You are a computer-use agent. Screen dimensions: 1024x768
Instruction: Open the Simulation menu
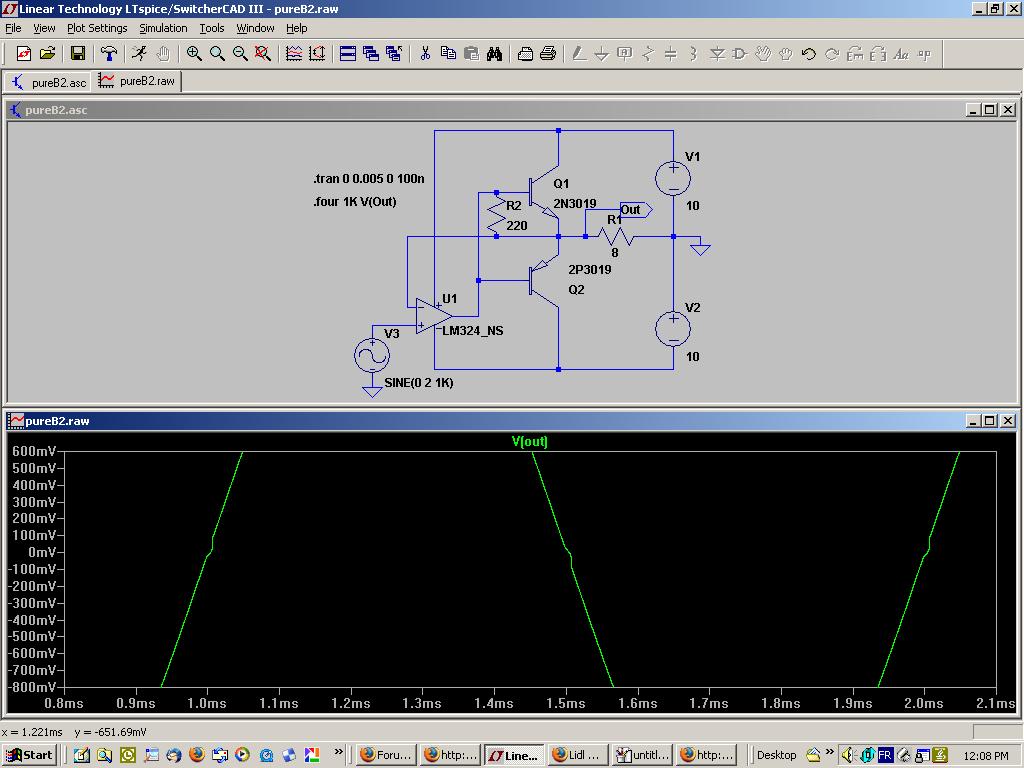coord(163,28)
